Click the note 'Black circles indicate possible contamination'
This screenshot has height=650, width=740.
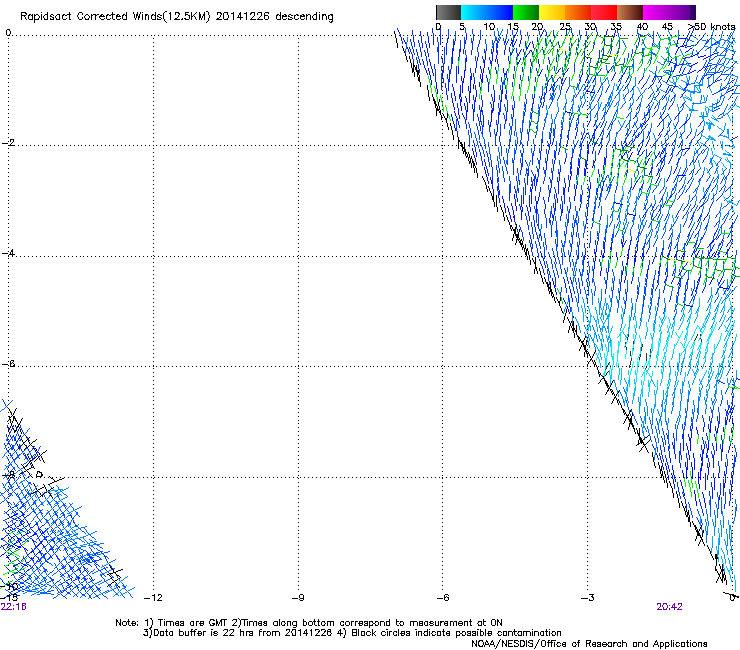(456, 633)
